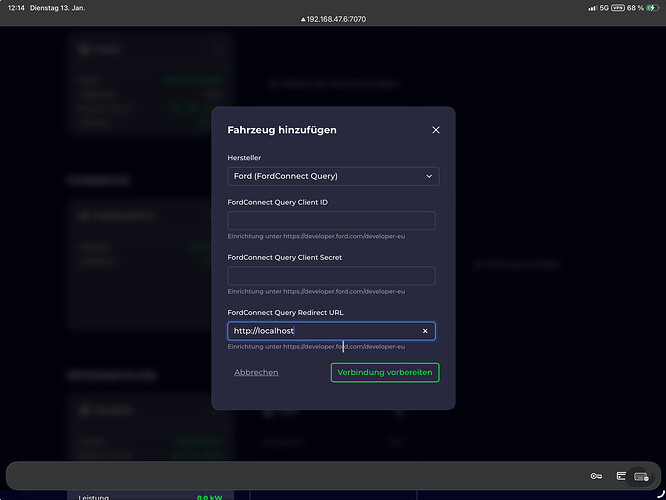Close the Fahrzeug hinzufügen dialog
The width and height of the screenshot is (666, 500).
pyautogui.click(x=436, y=130)
